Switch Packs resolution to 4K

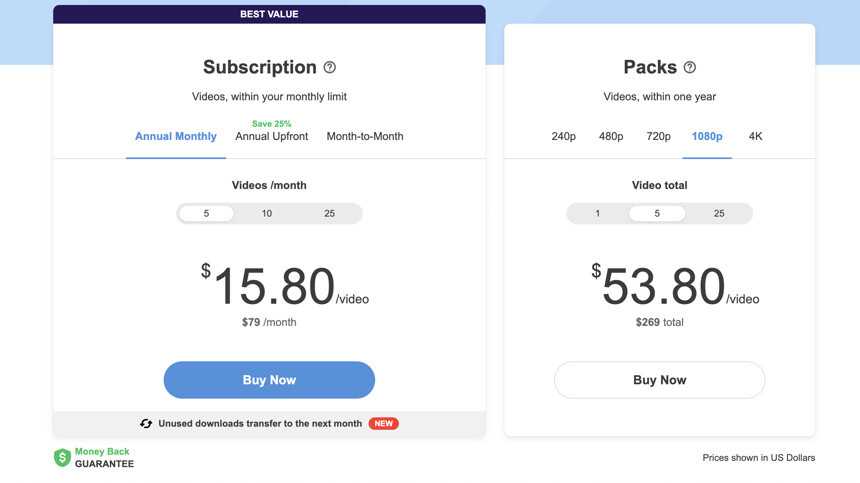pos(756,137)
